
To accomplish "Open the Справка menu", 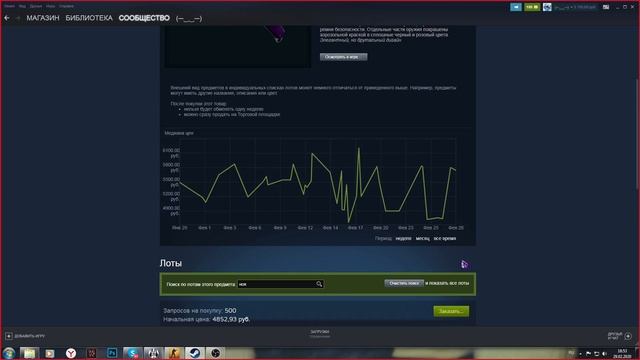I will click(66, 6).
